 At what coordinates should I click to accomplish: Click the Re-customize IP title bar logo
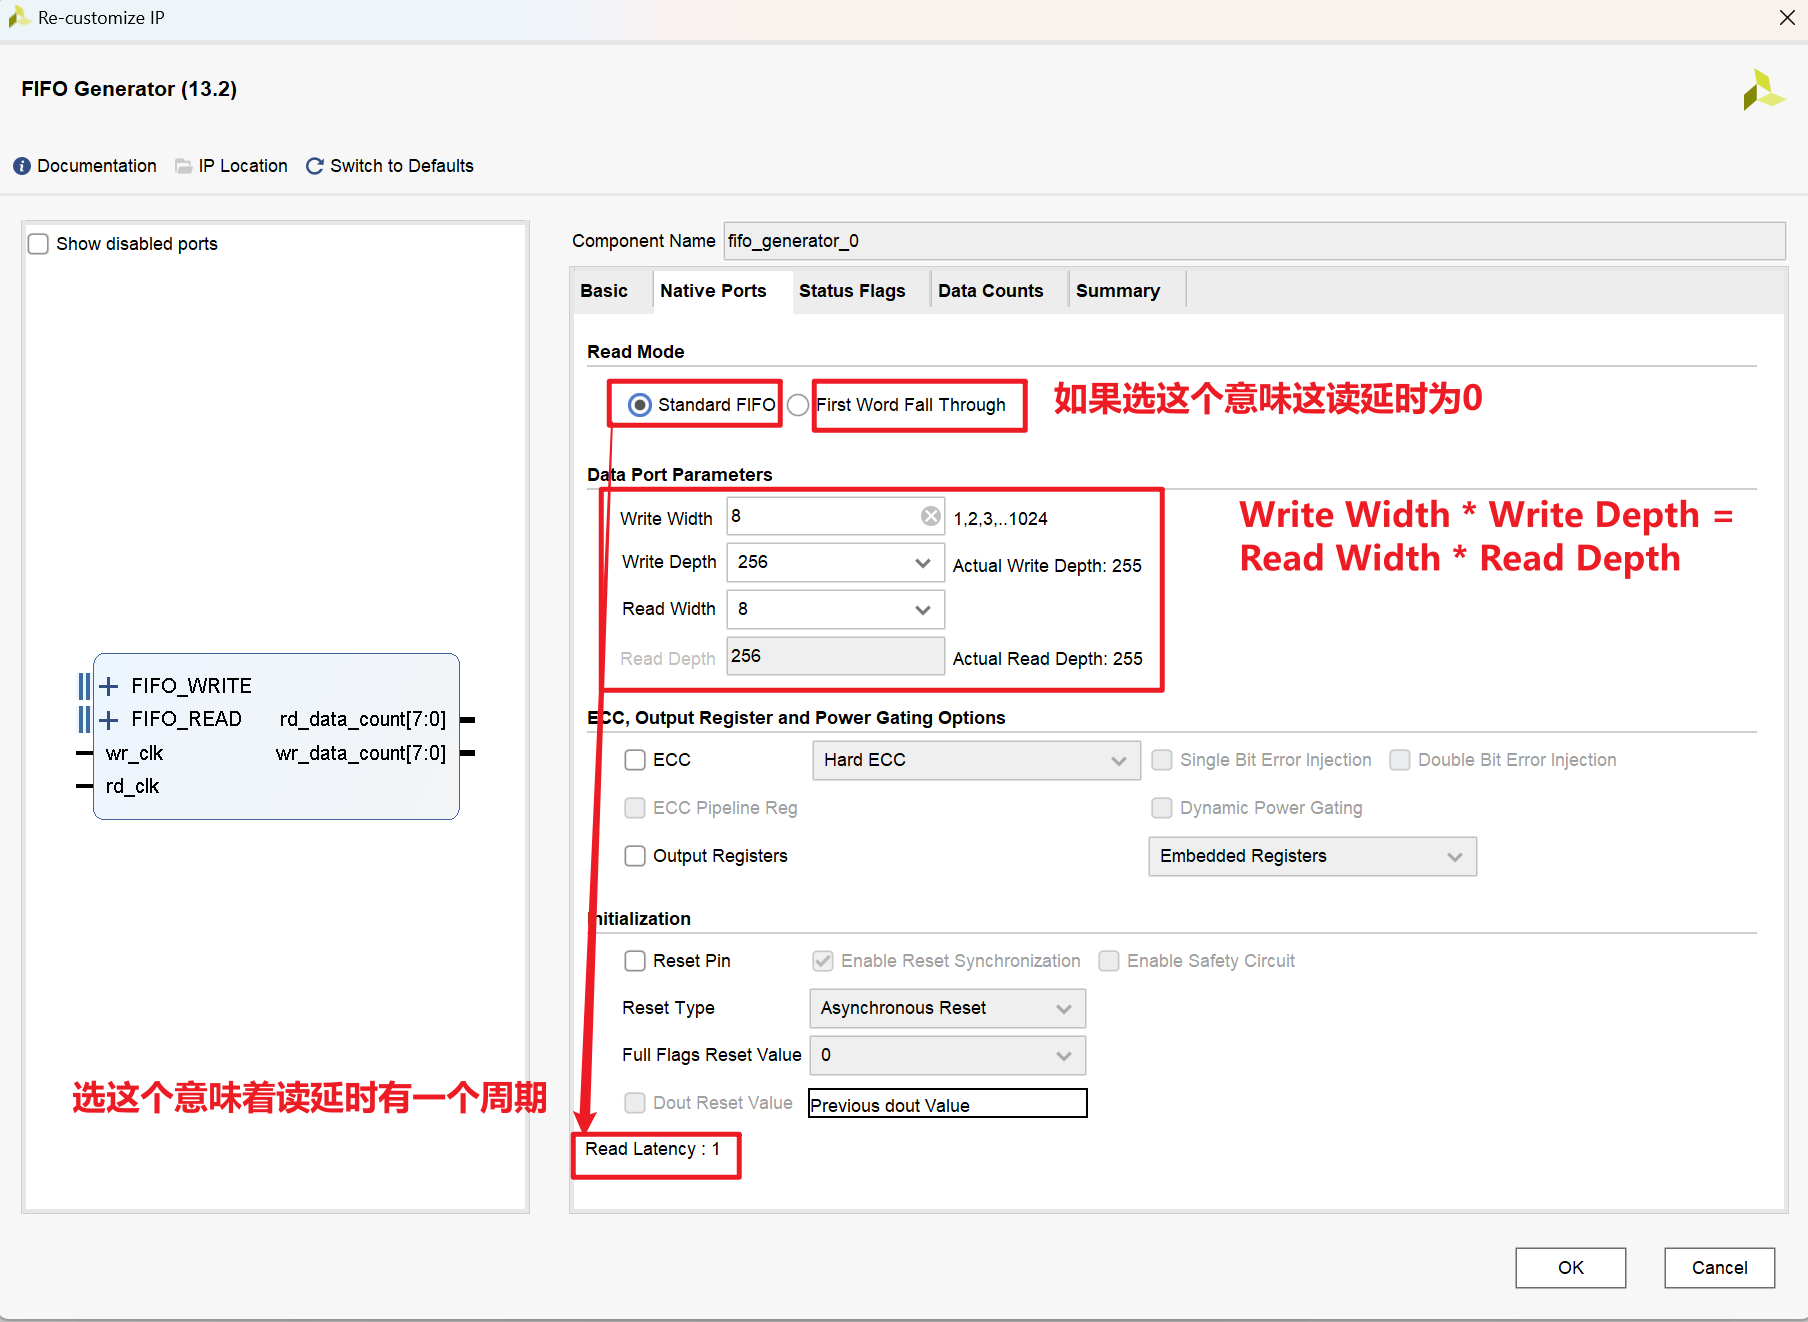[19, 18]
